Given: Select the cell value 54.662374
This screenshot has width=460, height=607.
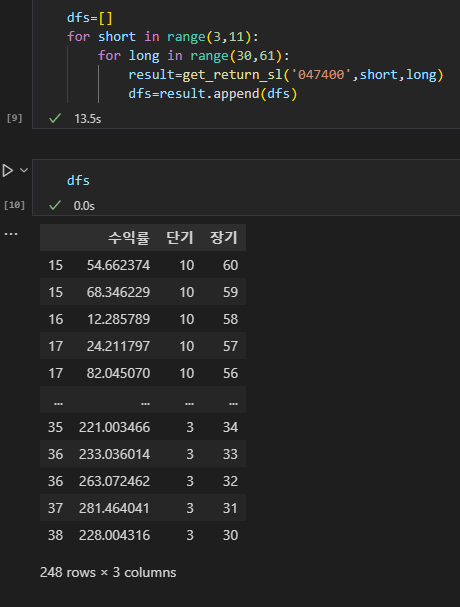Looking at the screenshot, I should pyautogui.click(x=118, y=265).
